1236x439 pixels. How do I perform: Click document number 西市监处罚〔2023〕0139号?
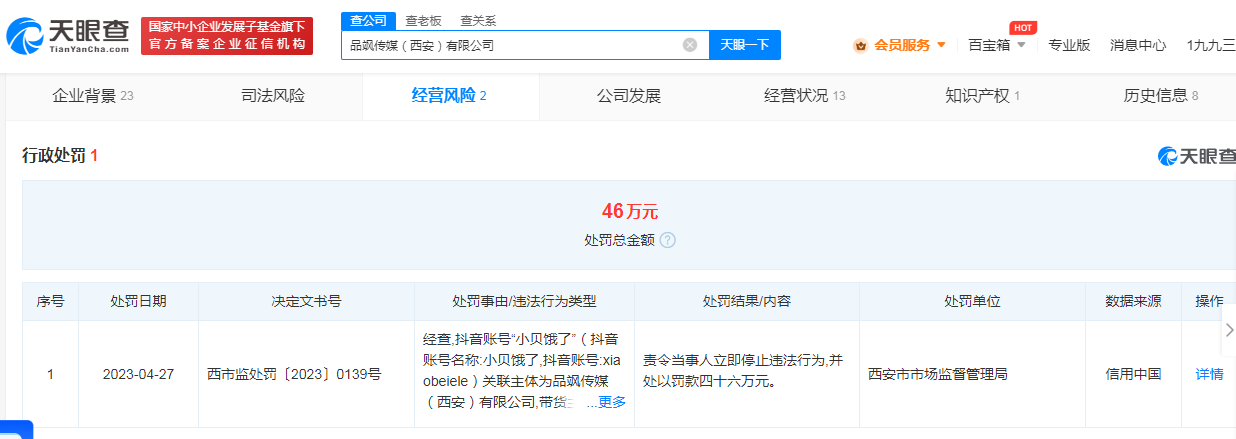(294, 374)
